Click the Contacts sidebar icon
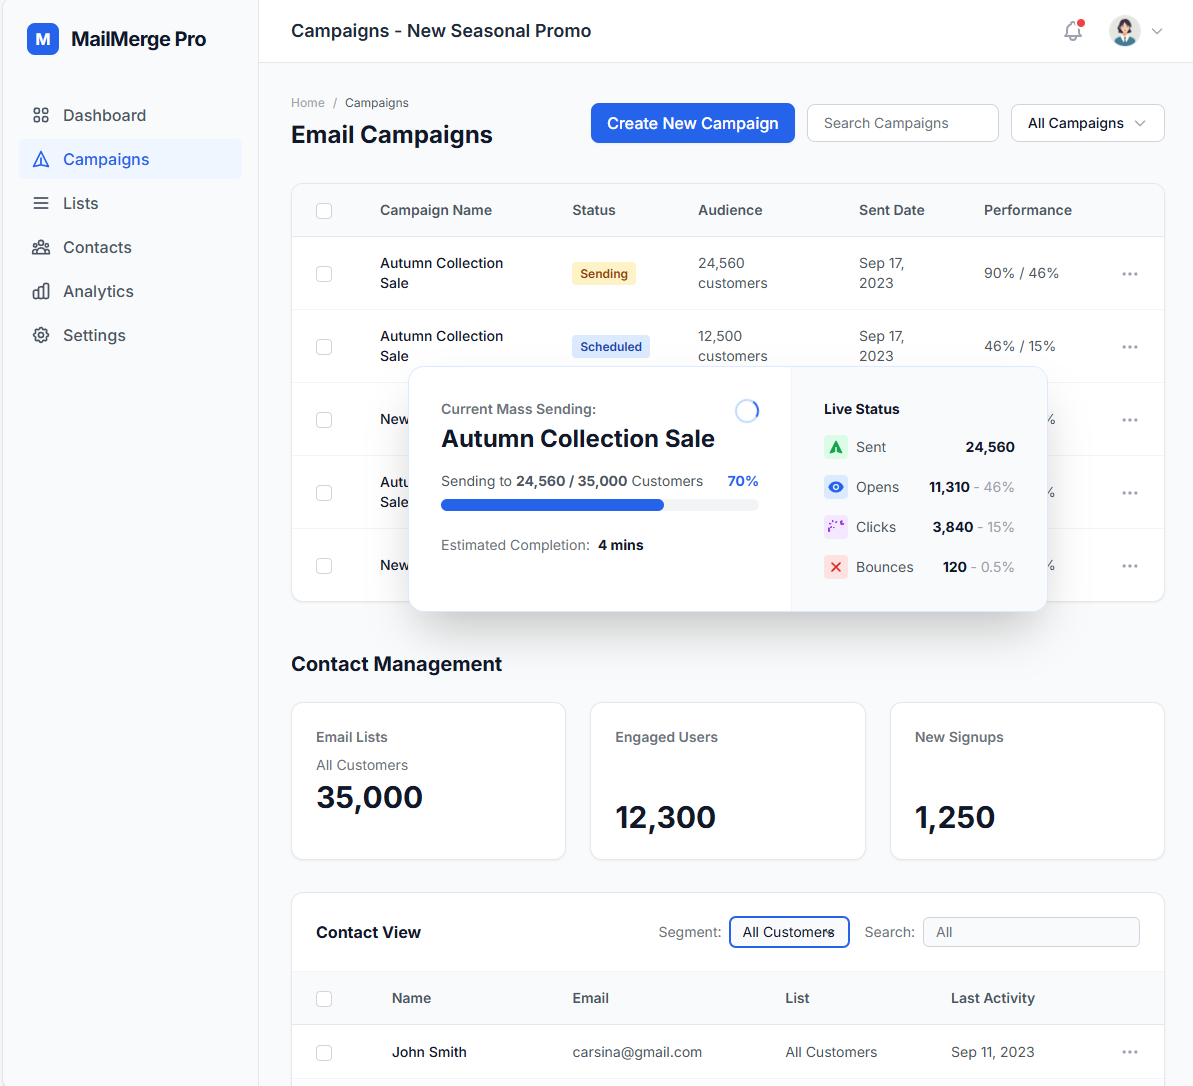1193x1086 pixels. click(41, 247)
